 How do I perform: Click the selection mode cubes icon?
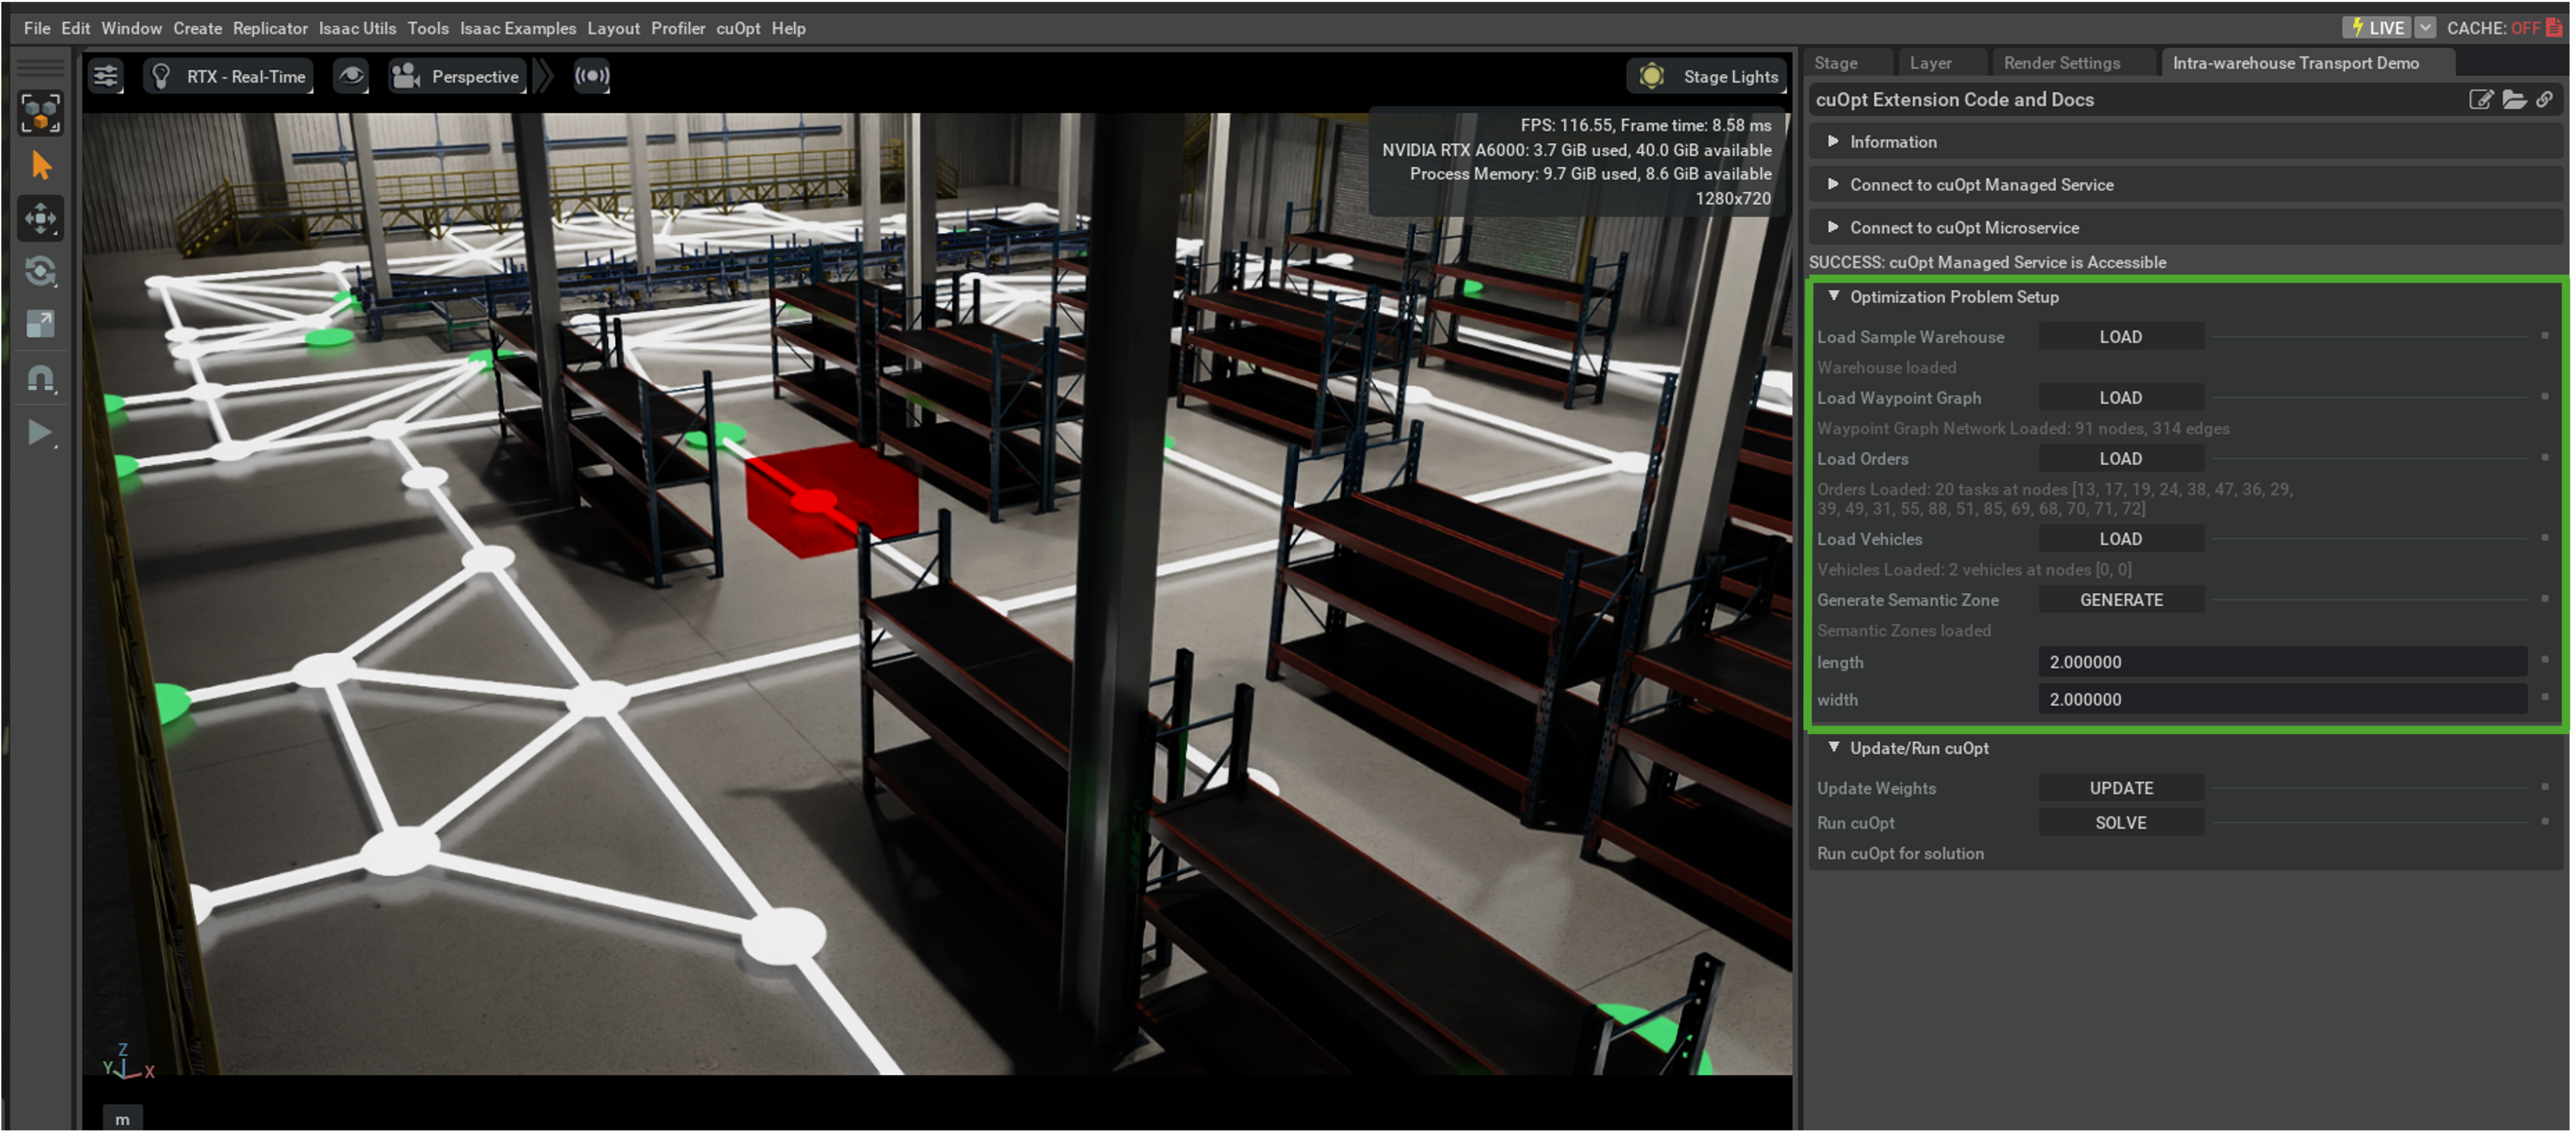pyautogui.click(x=41, y=113)
